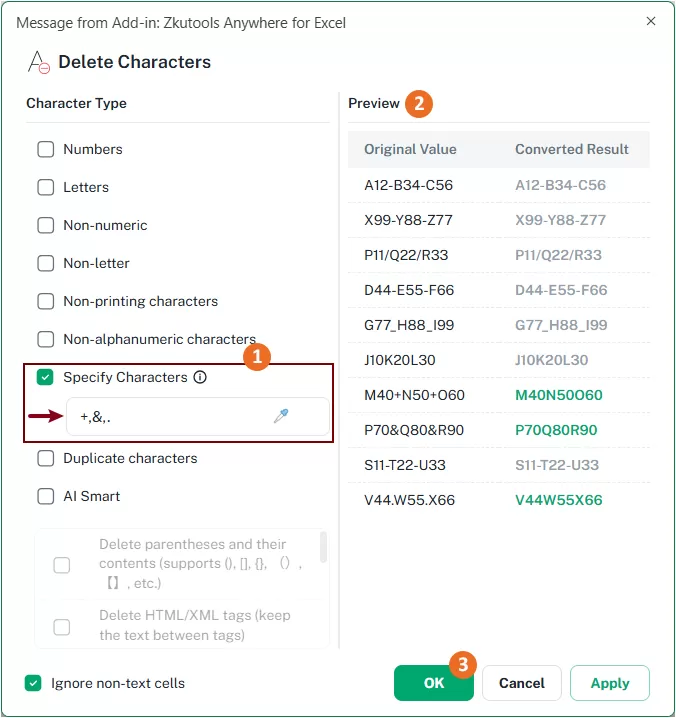Click the specify characters input field
Image resolution: width=676 pixels, height=718 pixels.
[x=198, y=416]
